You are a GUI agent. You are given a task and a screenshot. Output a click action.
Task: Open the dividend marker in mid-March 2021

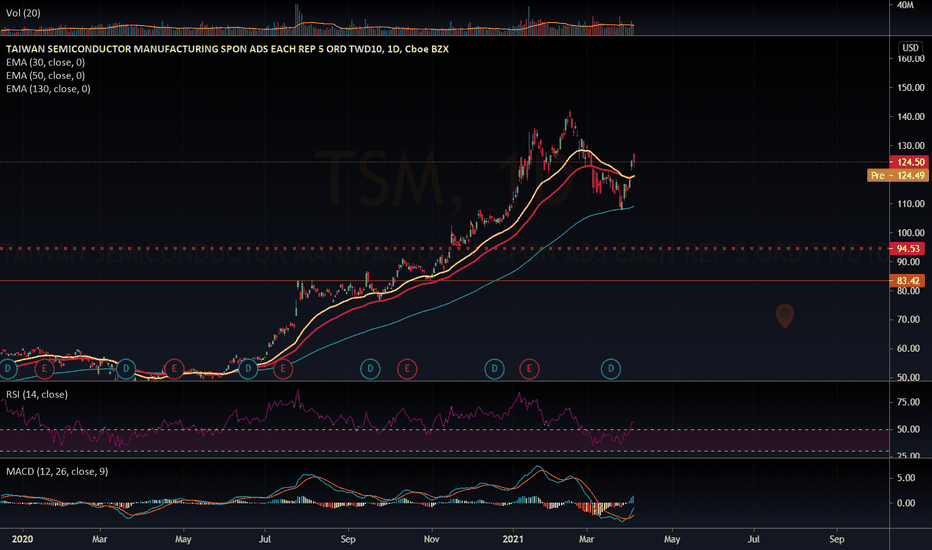tap(611, 369)
